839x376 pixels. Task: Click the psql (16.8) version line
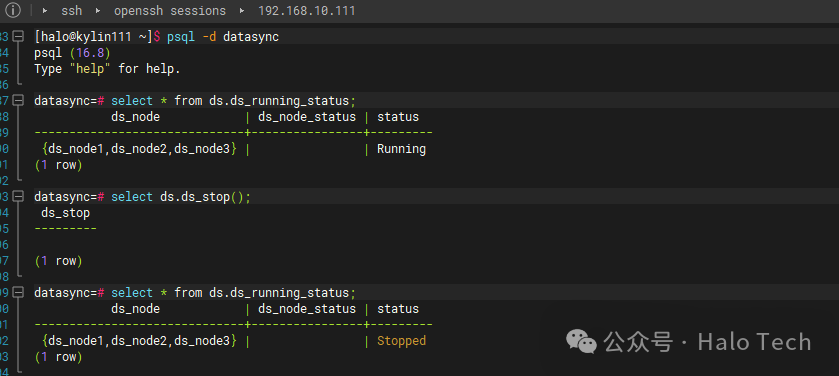point(72,53)
